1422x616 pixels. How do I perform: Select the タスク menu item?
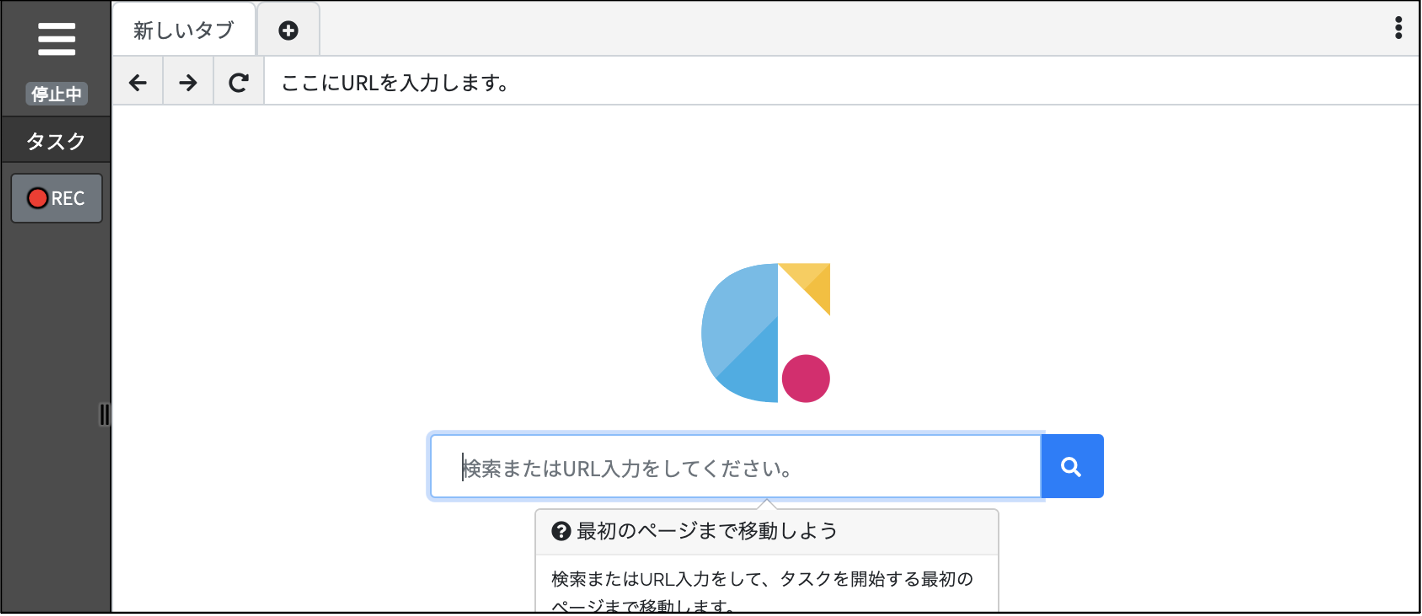(x=56, y=140)
